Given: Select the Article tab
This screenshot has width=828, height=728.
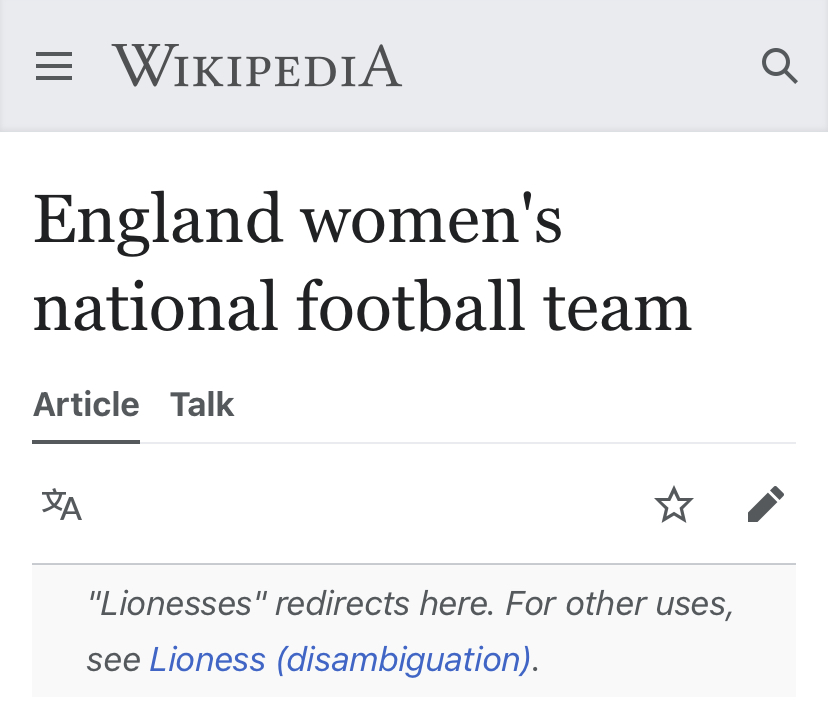Looking at the screenshot, I should pos(86,405).
